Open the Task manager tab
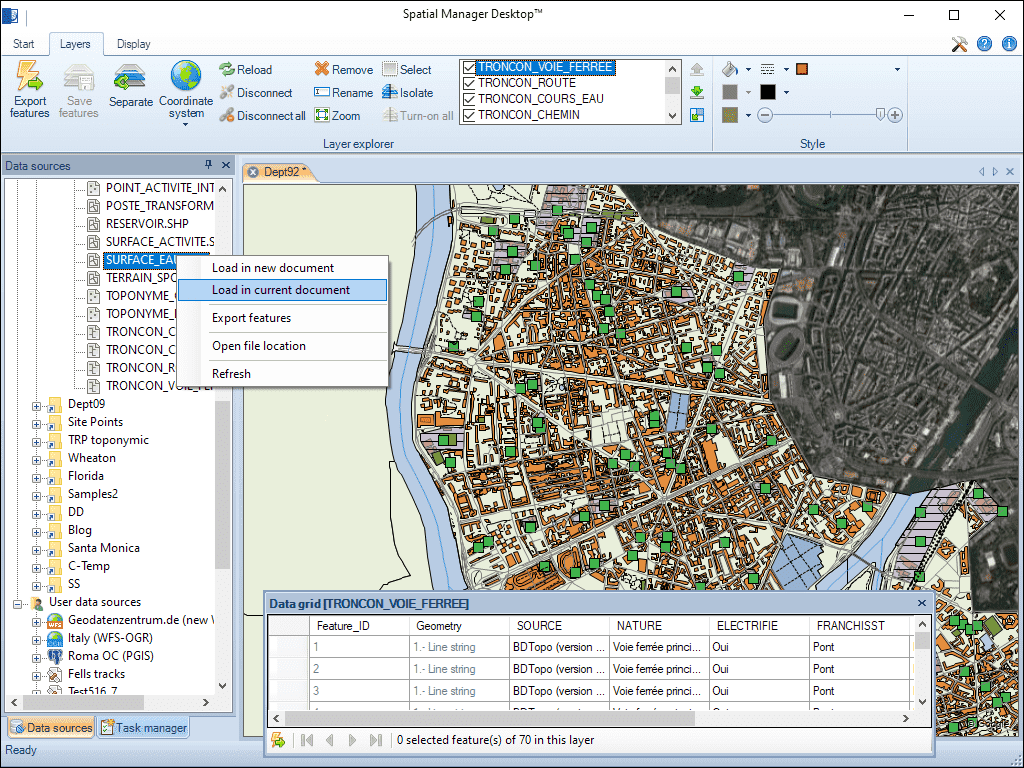Image resolution: width=1024 pixels, height=768 pixels. click(144, 728)
